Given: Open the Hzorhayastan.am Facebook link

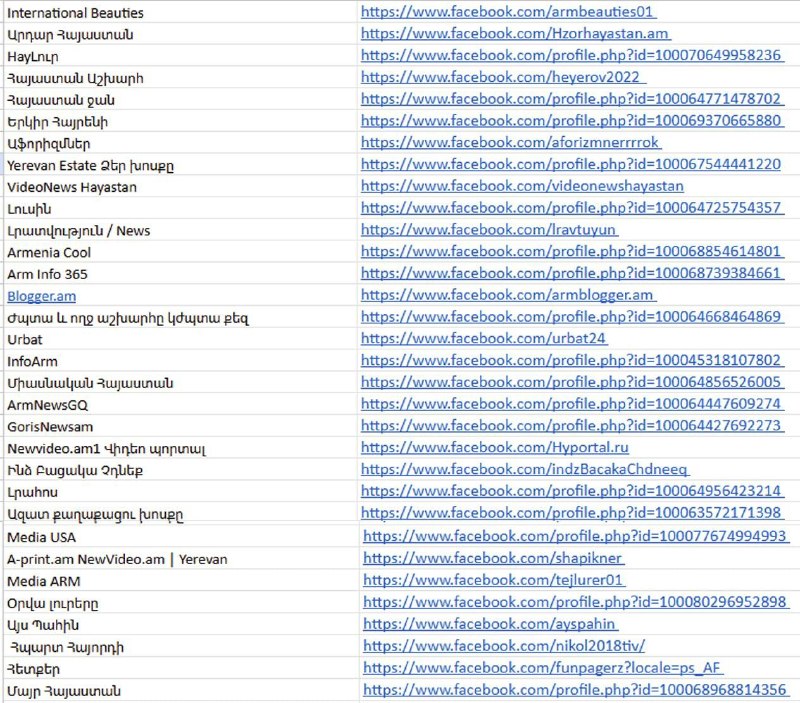Looking at the screenshot, I should 515,34.
